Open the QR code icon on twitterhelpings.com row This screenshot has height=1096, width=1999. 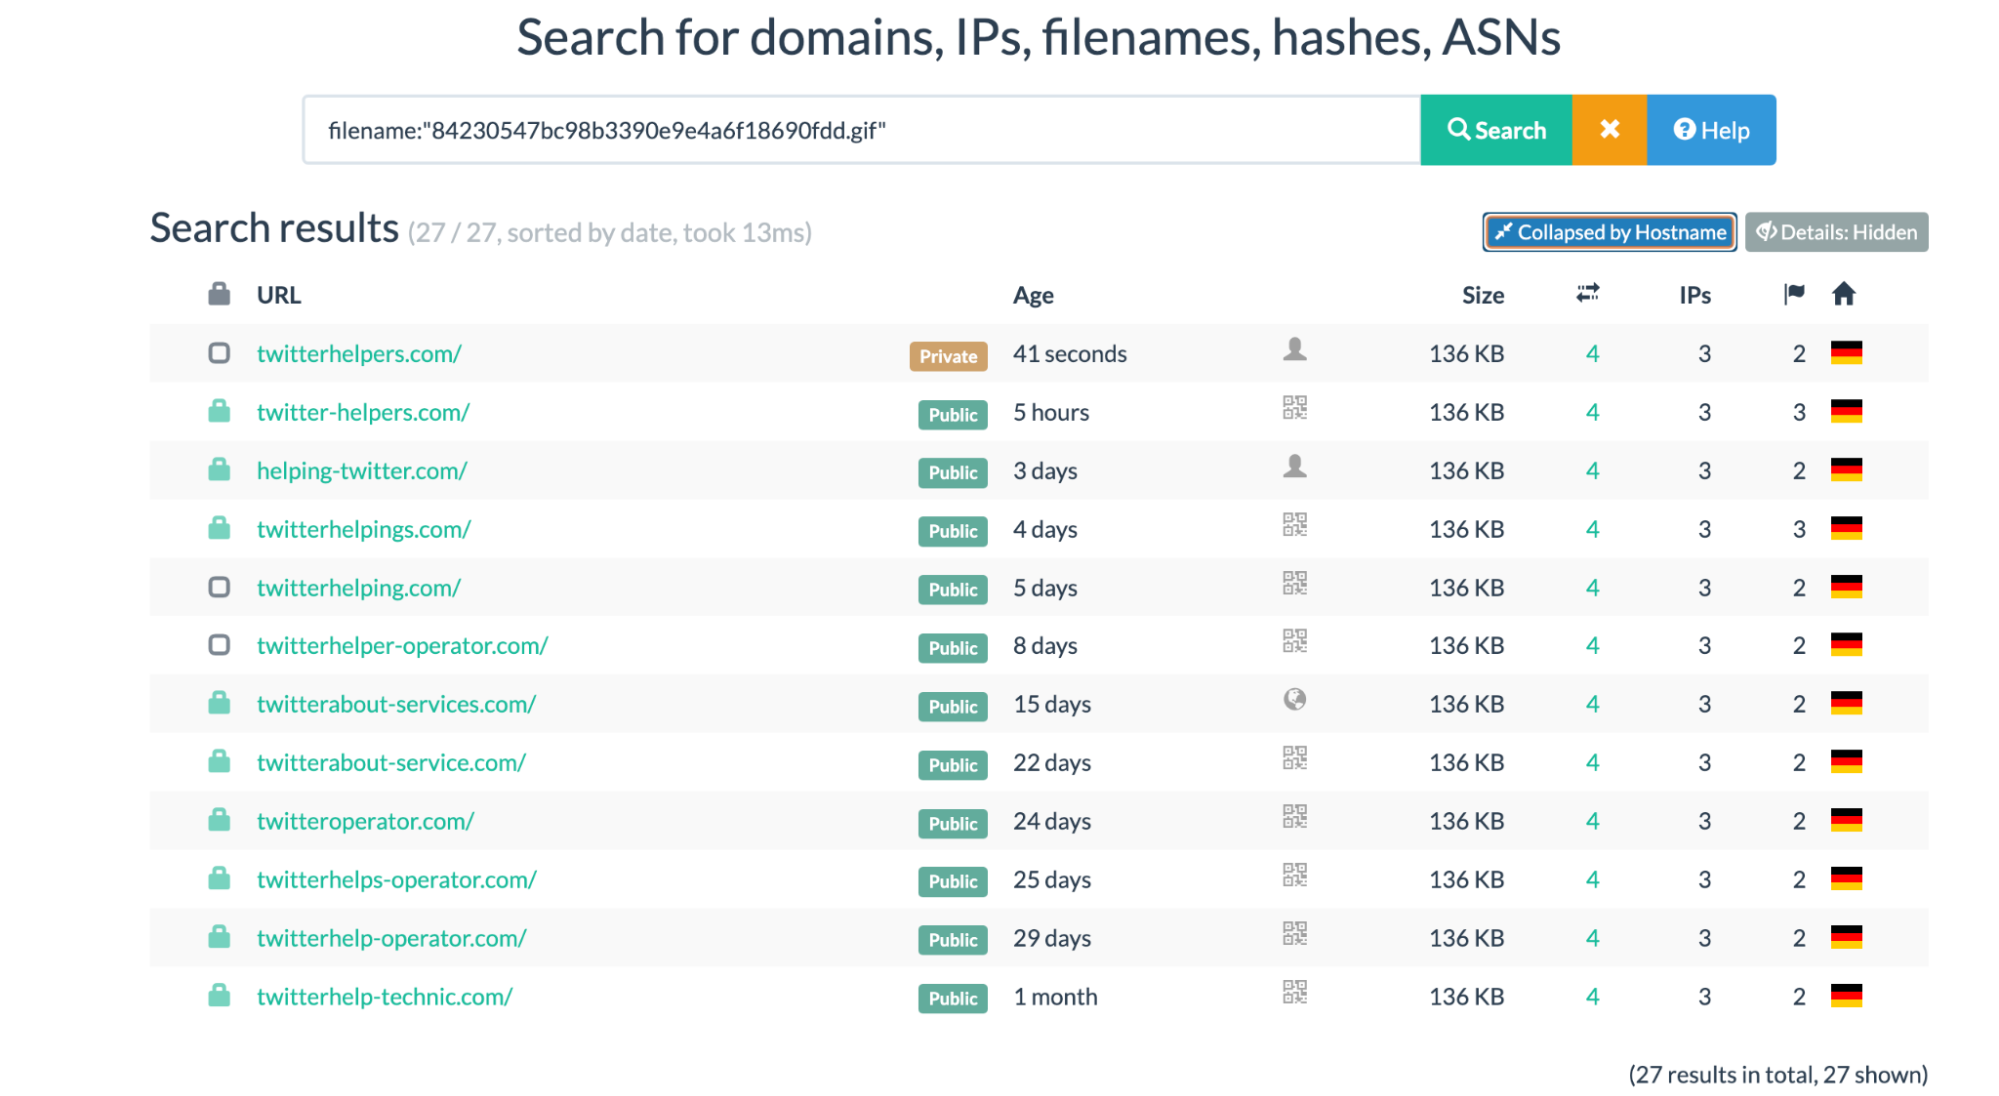[1295, 525]
